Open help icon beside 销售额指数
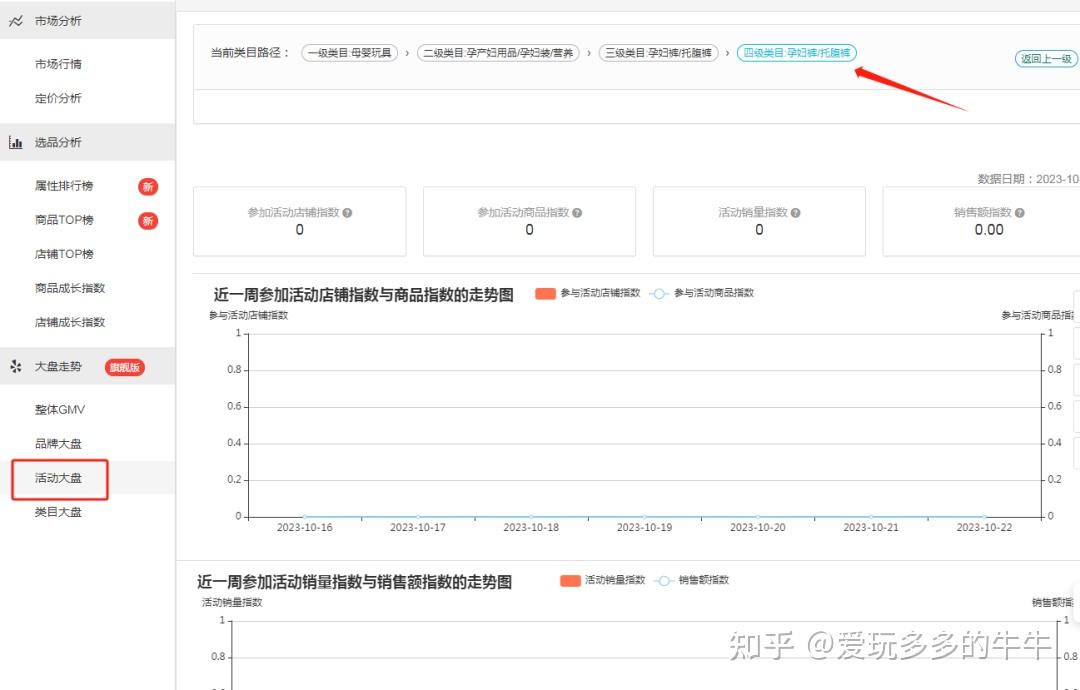Viewport: 1080px width, 690px height. (x=1019, y=213)
